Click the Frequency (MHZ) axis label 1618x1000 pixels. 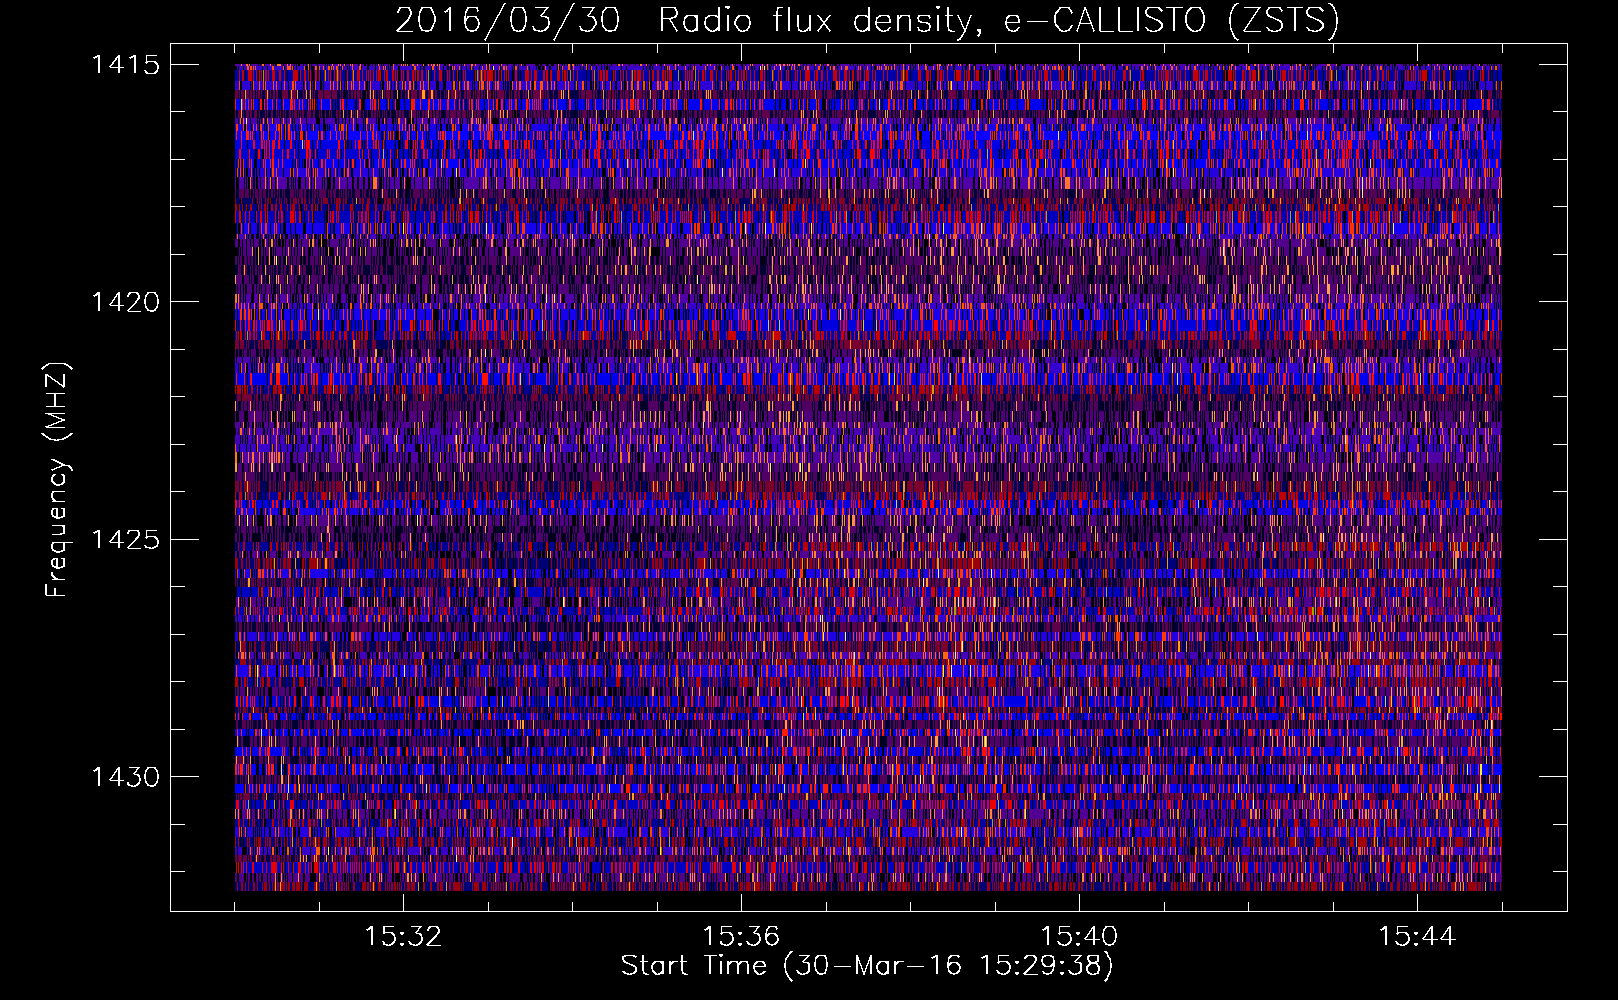57,479
